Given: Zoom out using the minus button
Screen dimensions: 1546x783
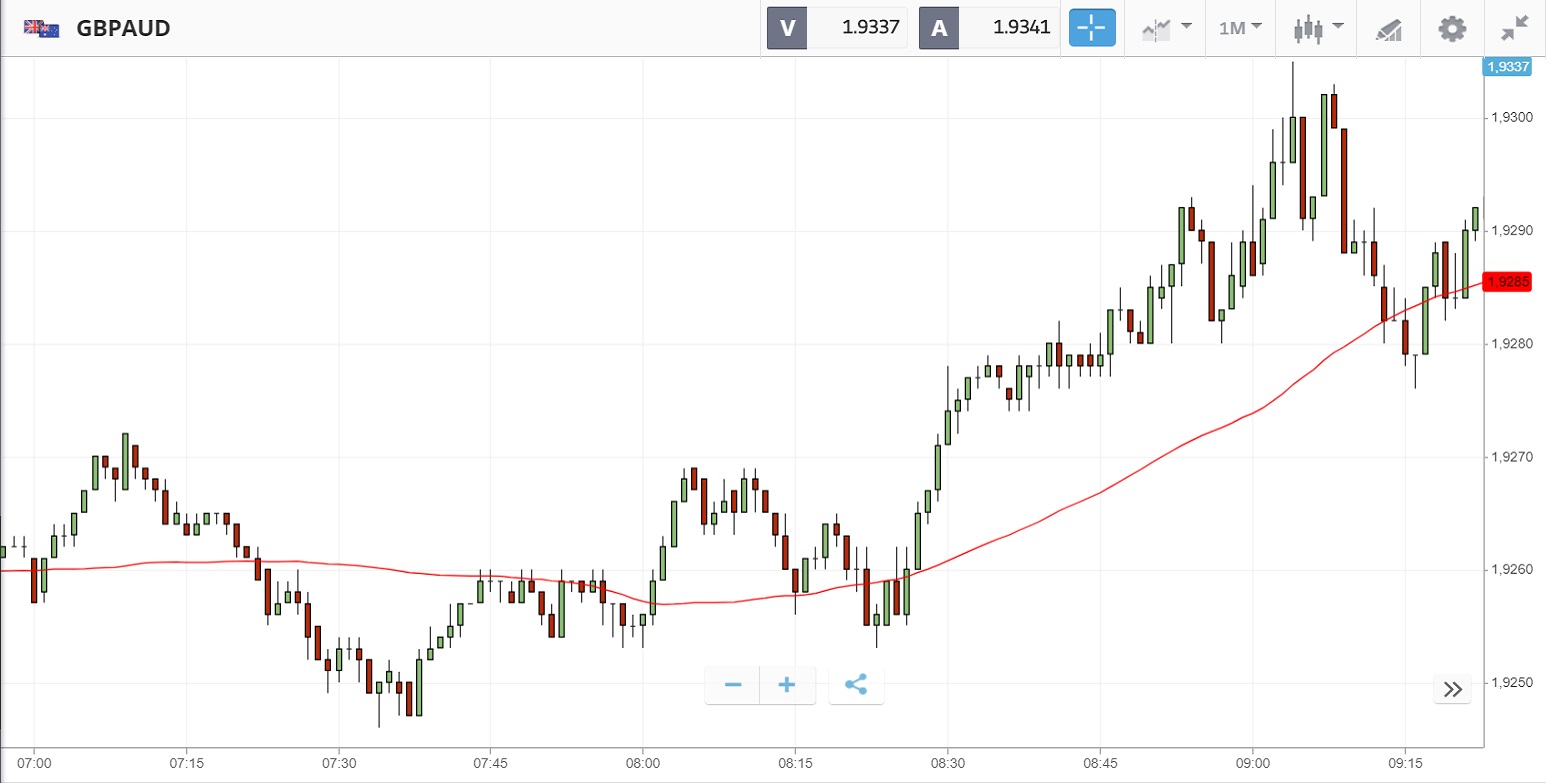Looking at the screenshot, I should point(733,685).
